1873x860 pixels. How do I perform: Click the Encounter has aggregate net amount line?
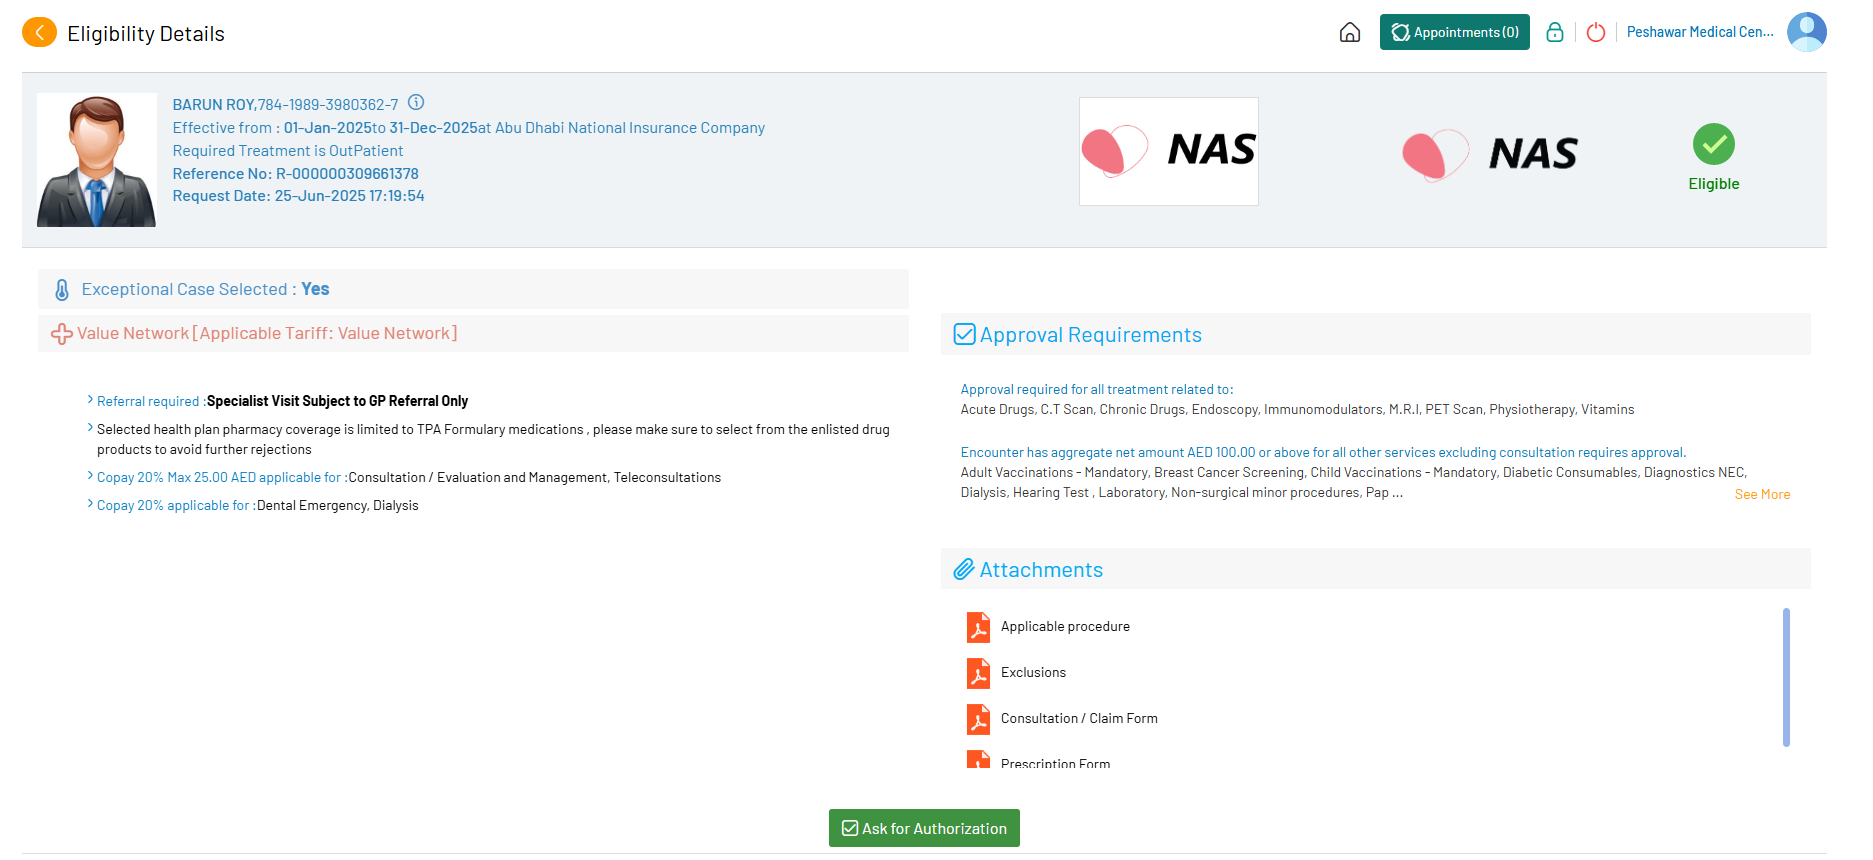[x=1323, y=453]
